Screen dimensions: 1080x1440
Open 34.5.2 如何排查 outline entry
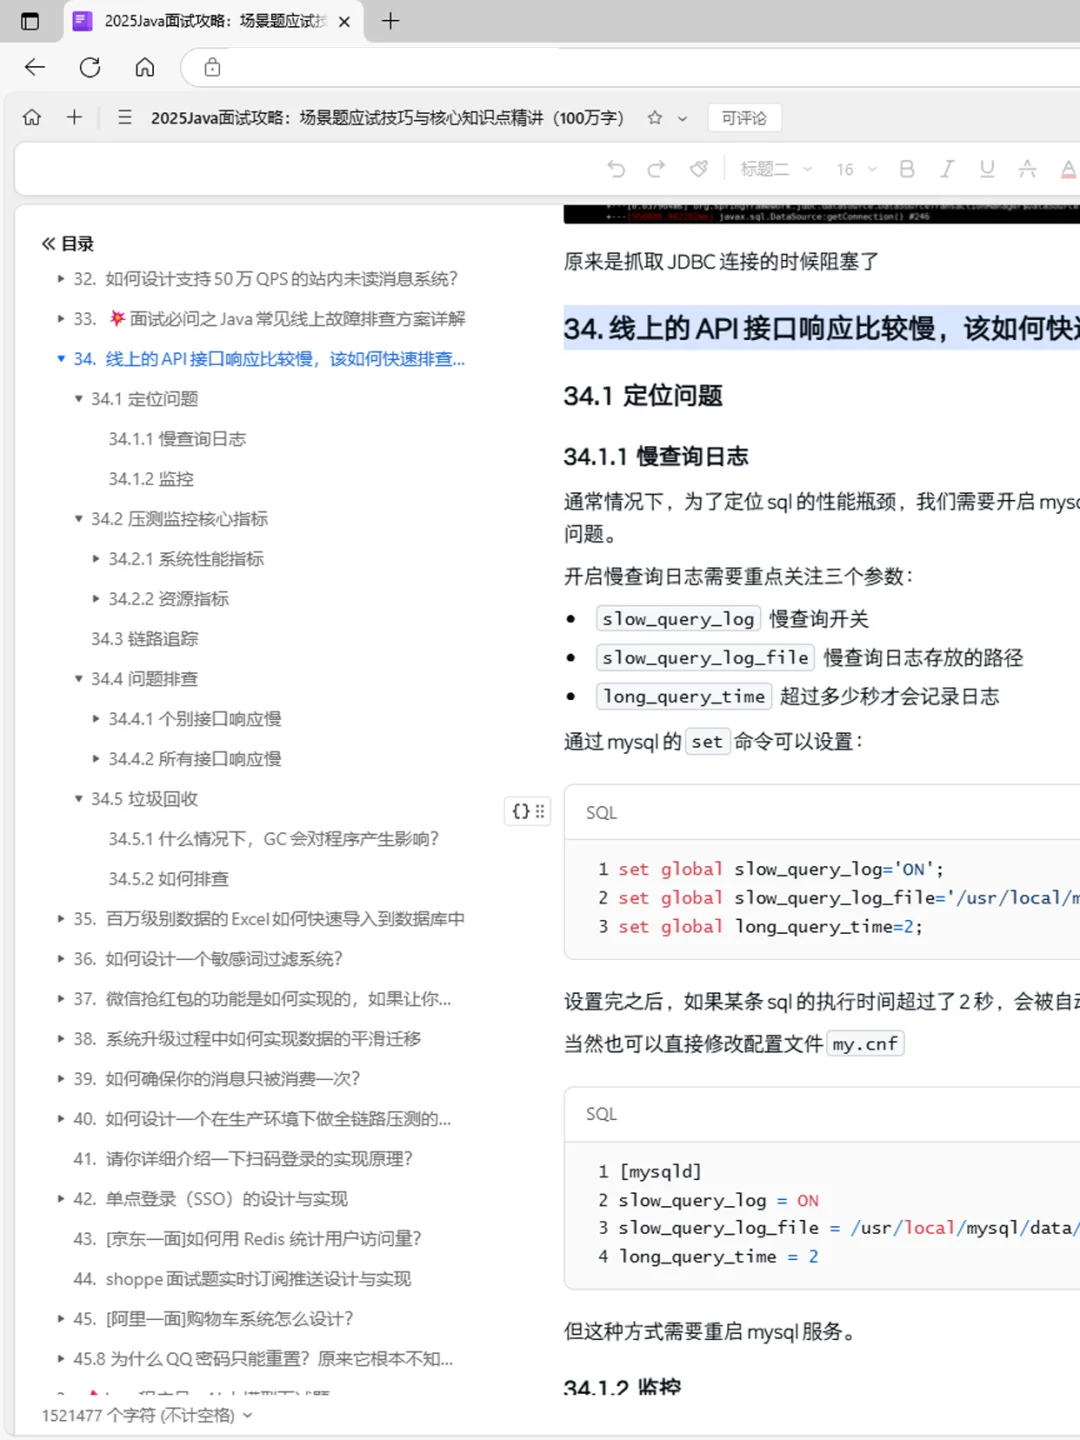169,879
